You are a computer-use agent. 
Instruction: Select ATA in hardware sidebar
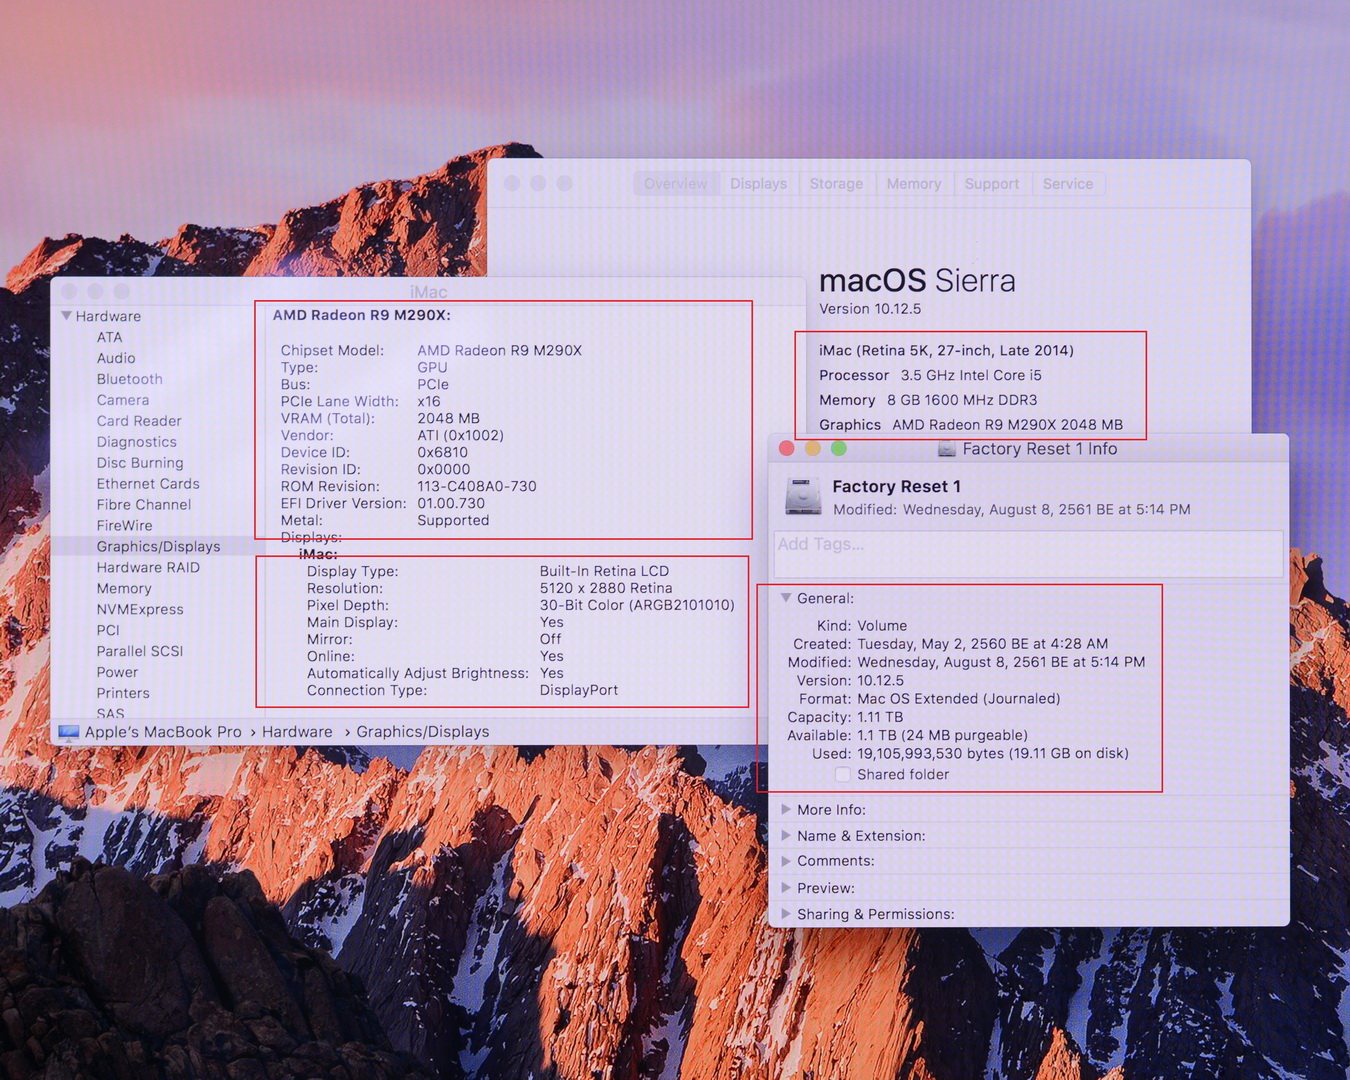click(x=110, y=337)
